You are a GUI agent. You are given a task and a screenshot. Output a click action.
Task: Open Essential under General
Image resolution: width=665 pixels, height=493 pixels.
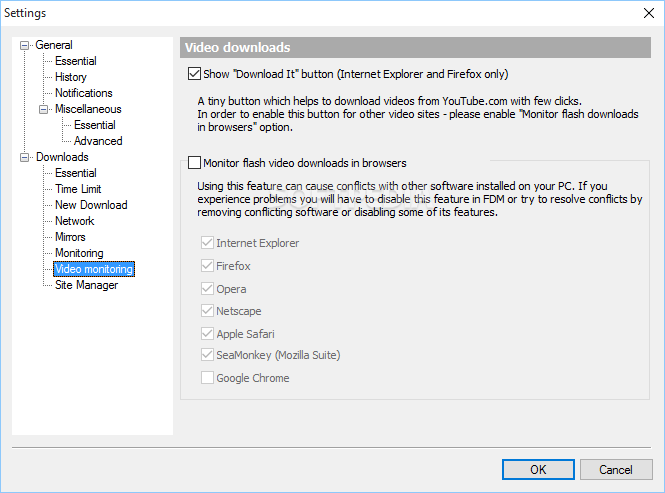[x=75, y=61]
